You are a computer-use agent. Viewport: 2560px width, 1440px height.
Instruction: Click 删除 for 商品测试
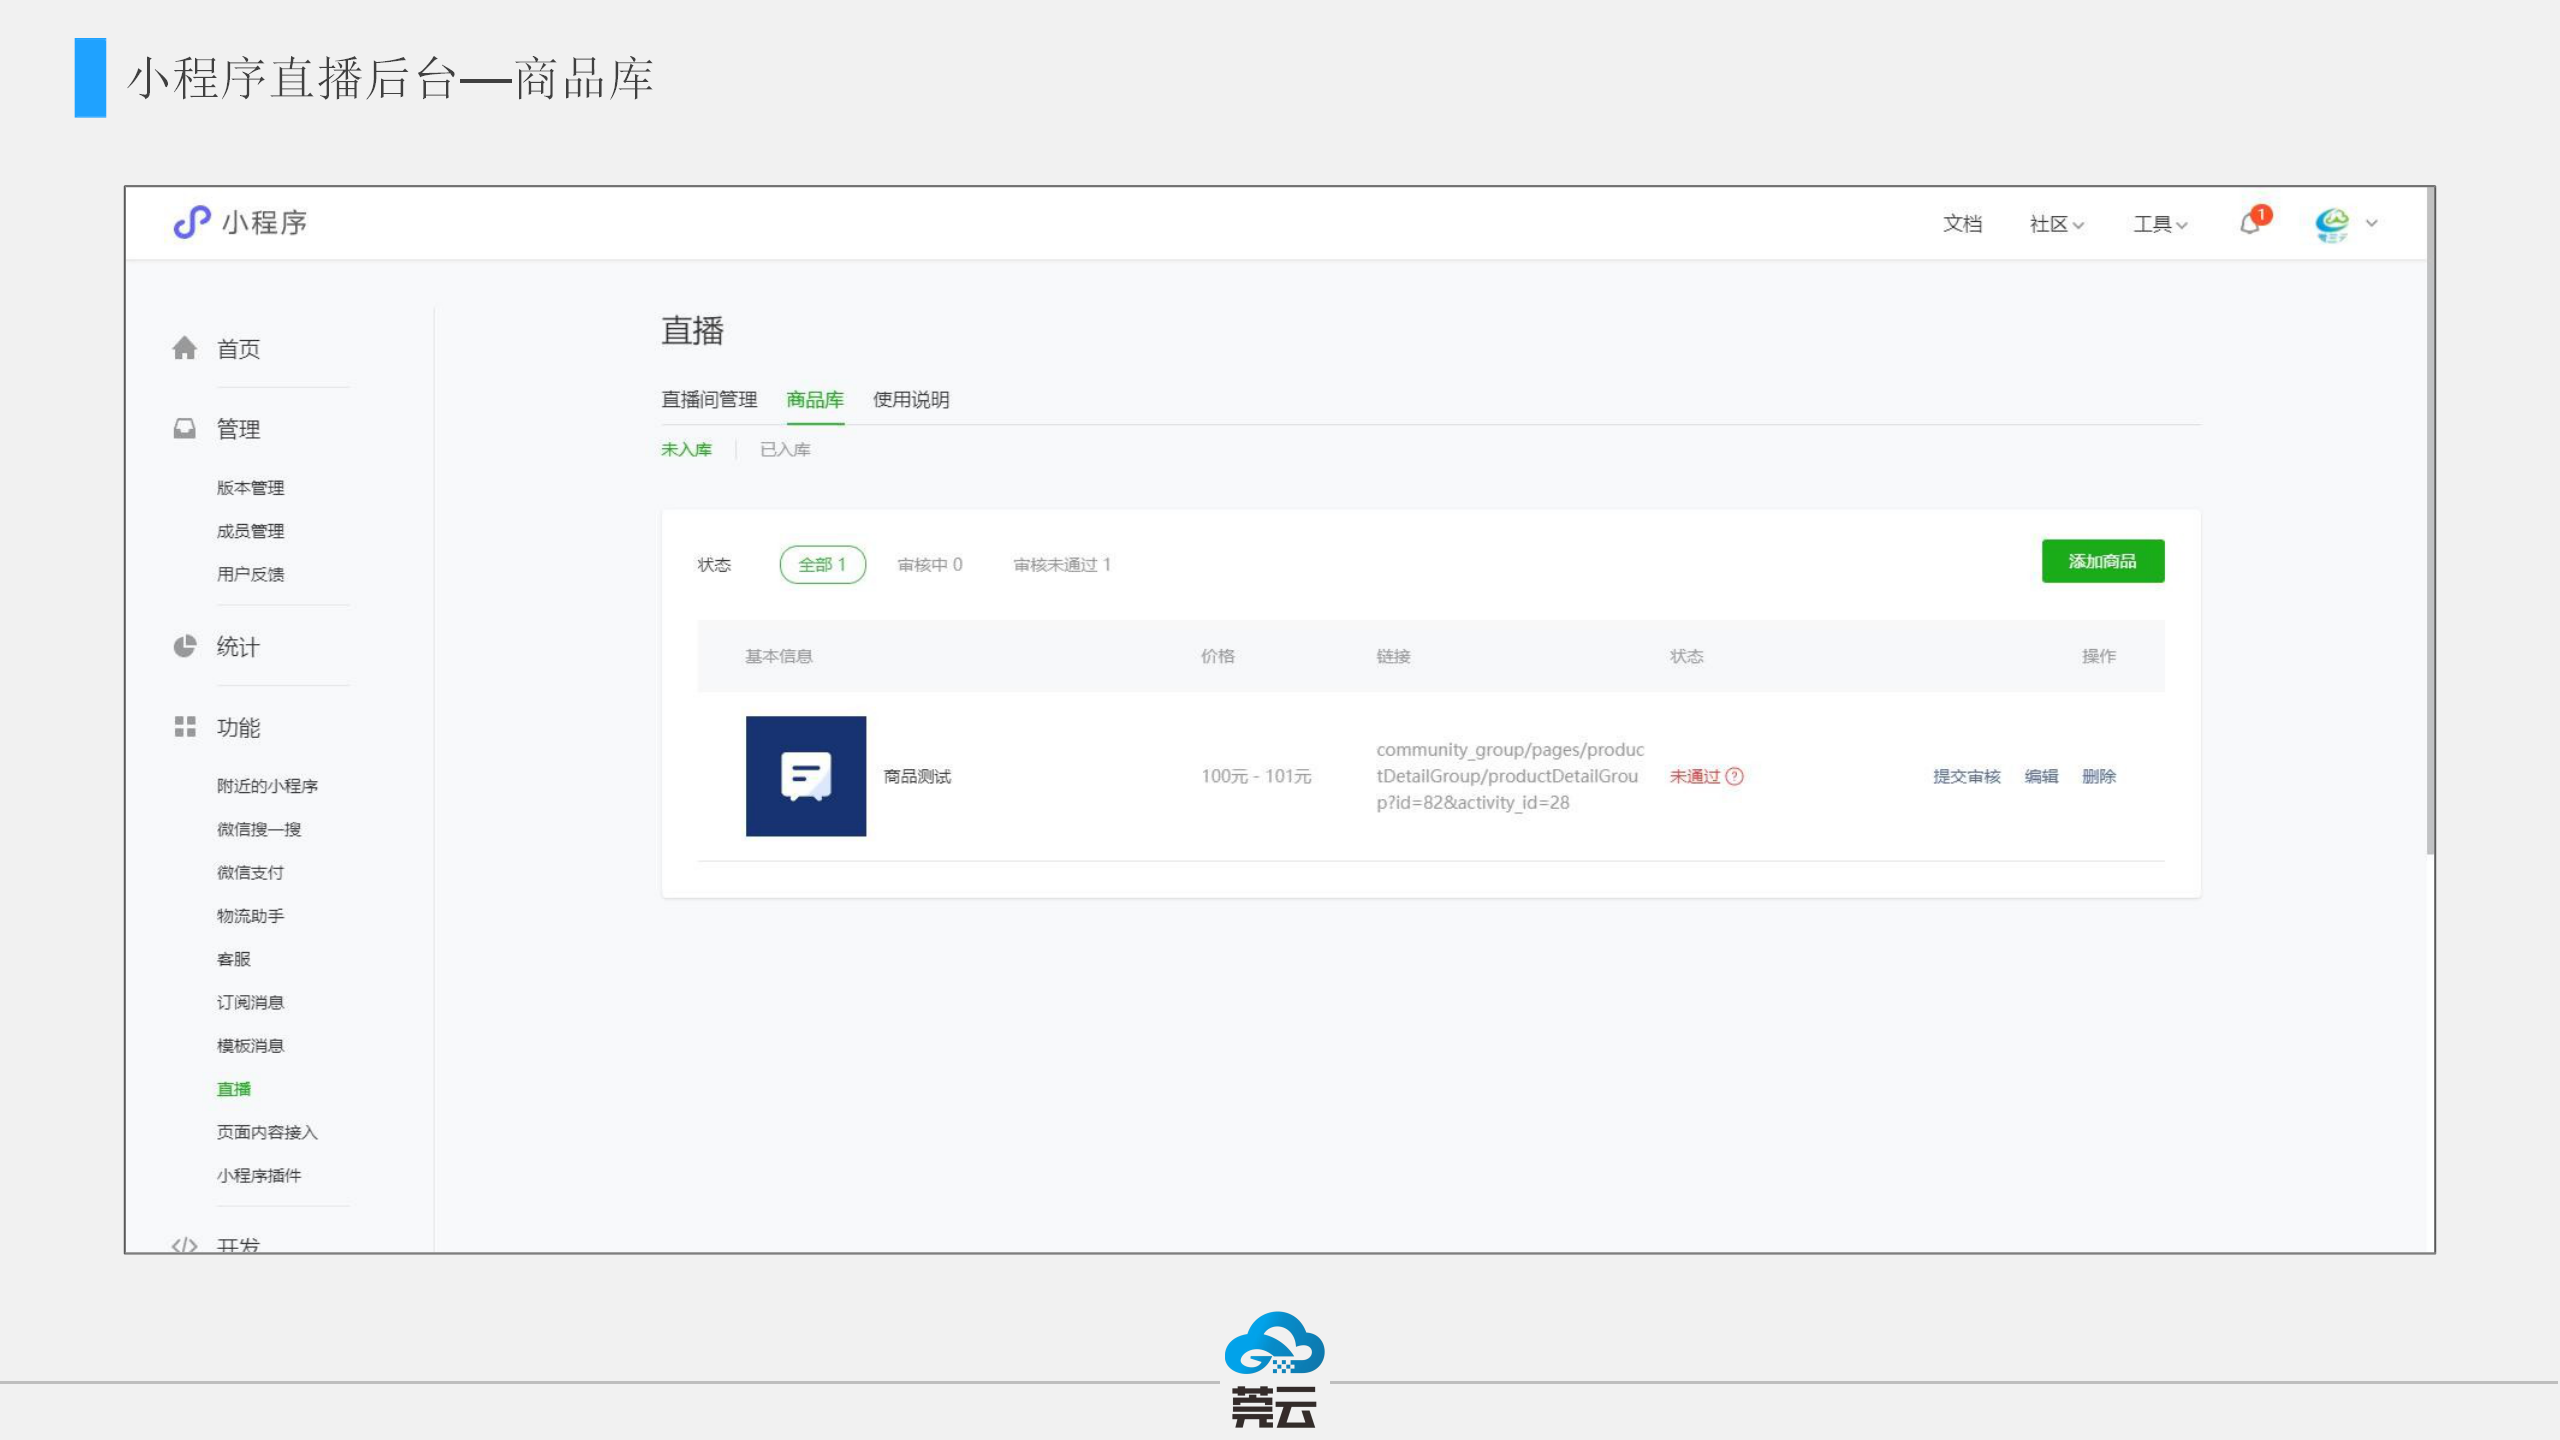2099,777
